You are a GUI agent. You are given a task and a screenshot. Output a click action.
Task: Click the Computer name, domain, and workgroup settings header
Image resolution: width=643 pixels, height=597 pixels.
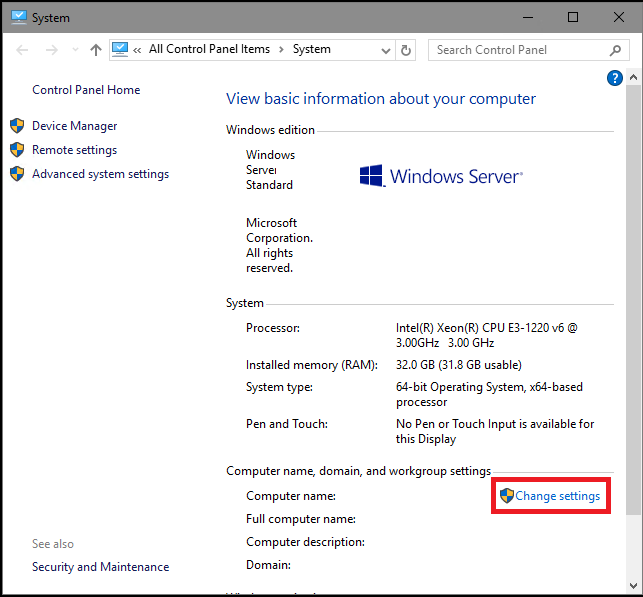[x=358, y=471]
